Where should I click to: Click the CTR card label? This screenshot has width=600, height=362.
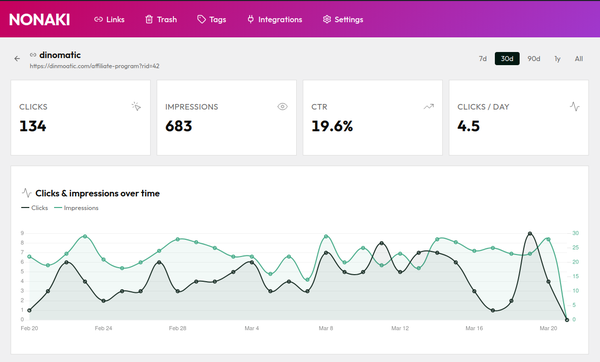(x=319, y=107)
